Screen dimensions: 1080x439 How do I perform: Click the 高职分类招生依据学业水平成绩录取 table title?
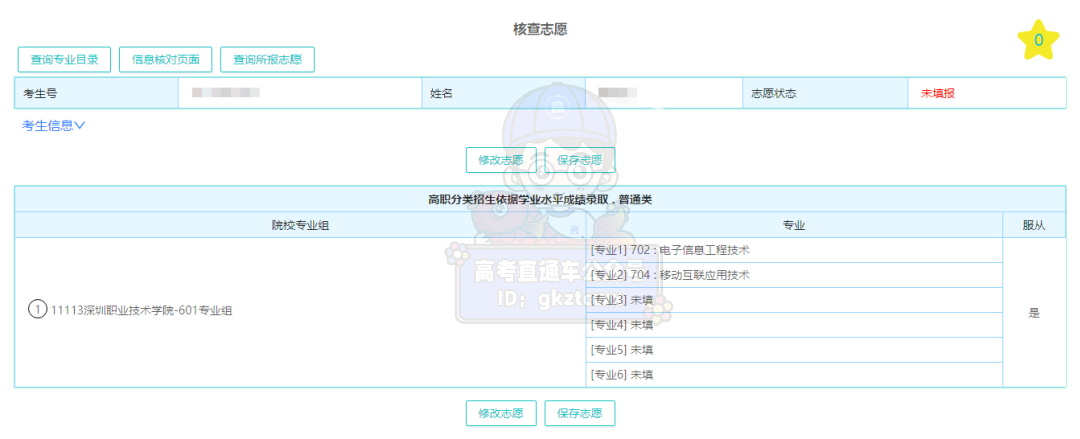click(x=540, y=200)
